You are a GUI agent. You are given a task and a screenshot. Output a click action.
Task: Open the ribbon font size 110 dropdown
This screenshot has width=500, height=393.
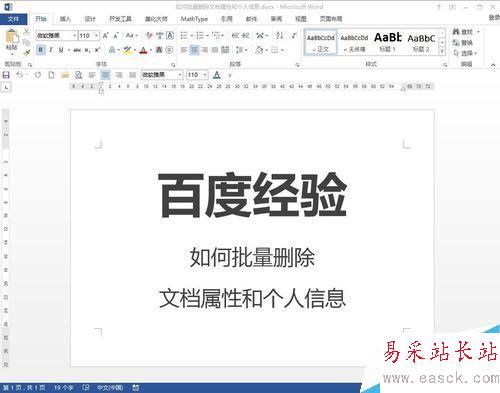96,35
